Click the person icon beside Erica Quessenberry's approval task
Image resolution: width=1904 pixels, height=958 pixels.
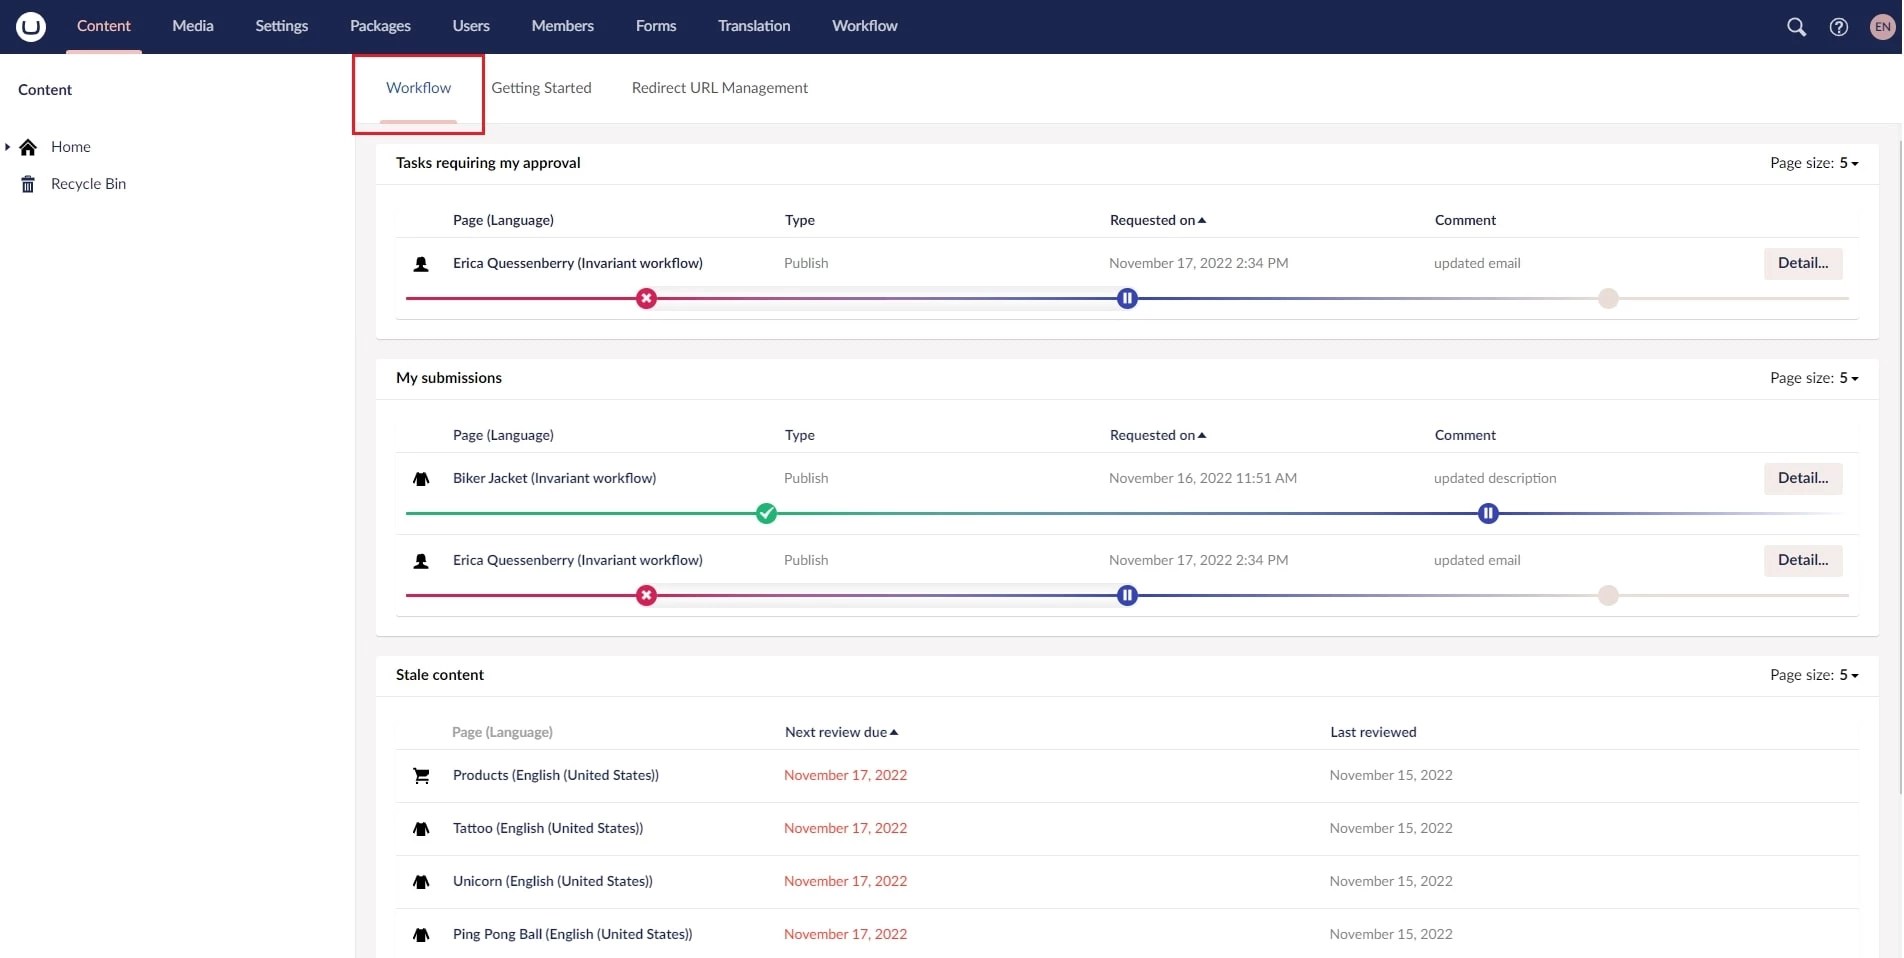pyautogui.click(x=421, y=264)
